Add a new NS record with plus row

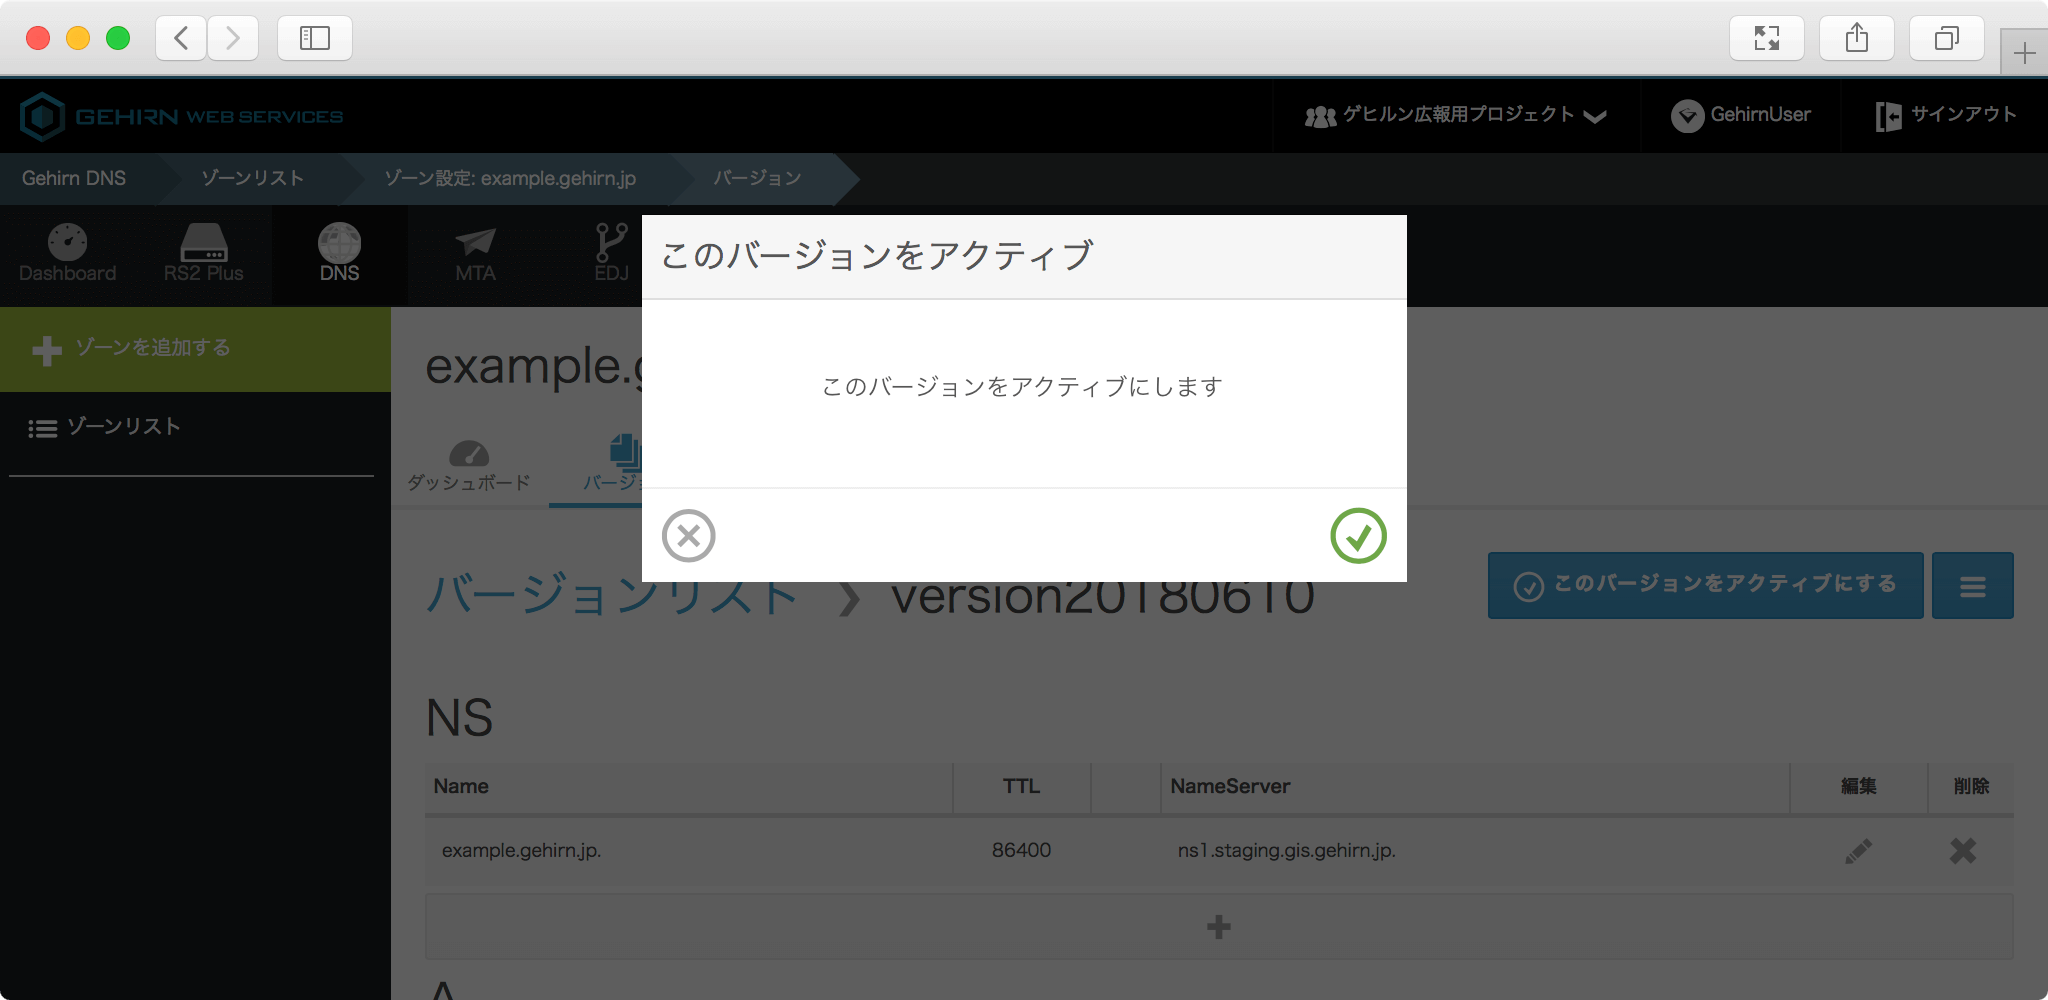(1218, 927)
